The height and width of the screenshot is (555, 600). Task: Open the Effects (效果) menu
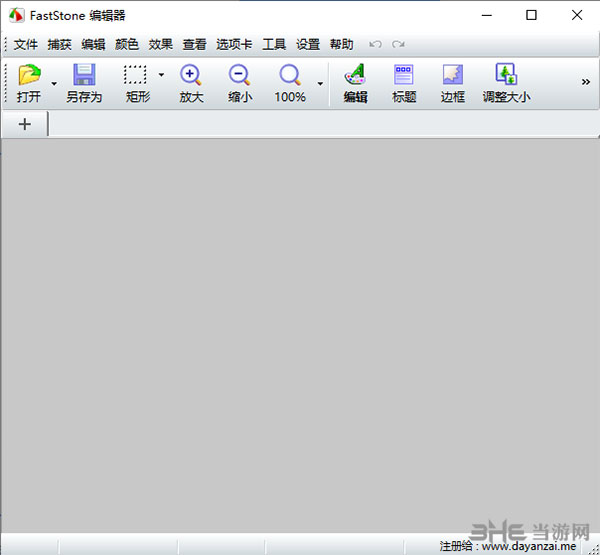click(160, 44)
